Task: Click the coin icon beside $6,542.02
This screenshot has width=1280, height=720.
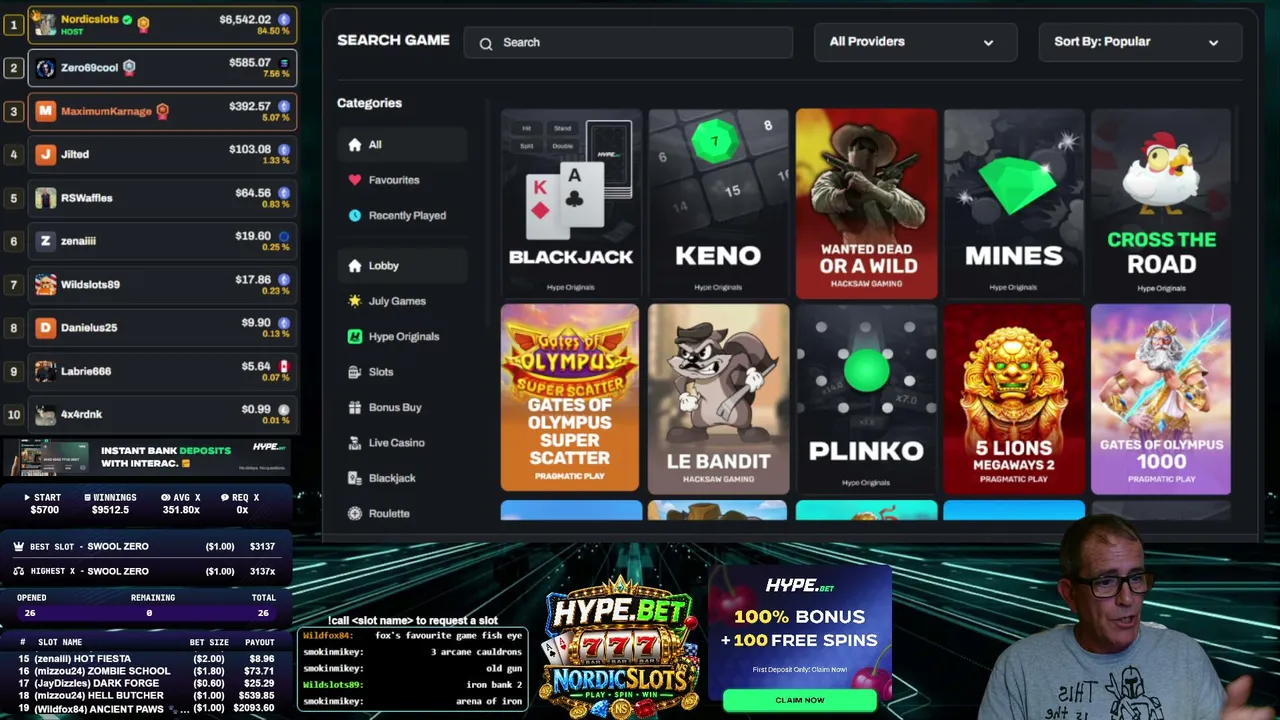Action: [x=284, y=19]
